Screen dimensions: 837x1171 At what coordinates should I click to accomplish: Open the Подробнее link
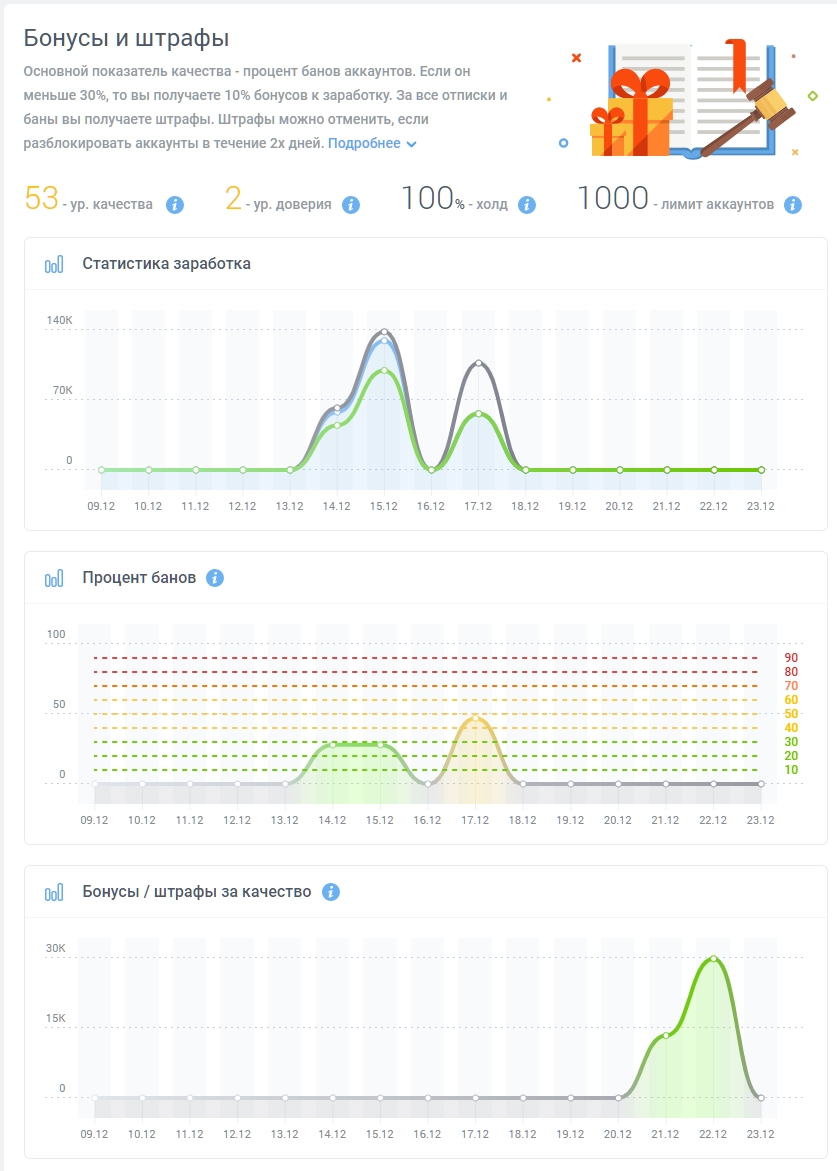pos(364,143)
